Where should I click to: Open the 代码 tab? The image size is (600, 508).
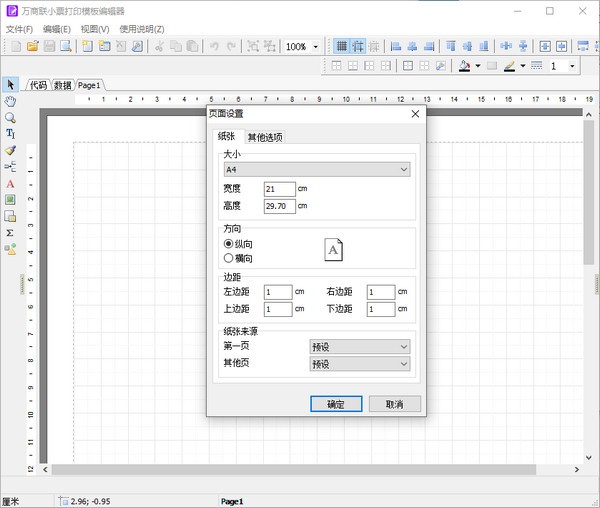click(38, 86)
